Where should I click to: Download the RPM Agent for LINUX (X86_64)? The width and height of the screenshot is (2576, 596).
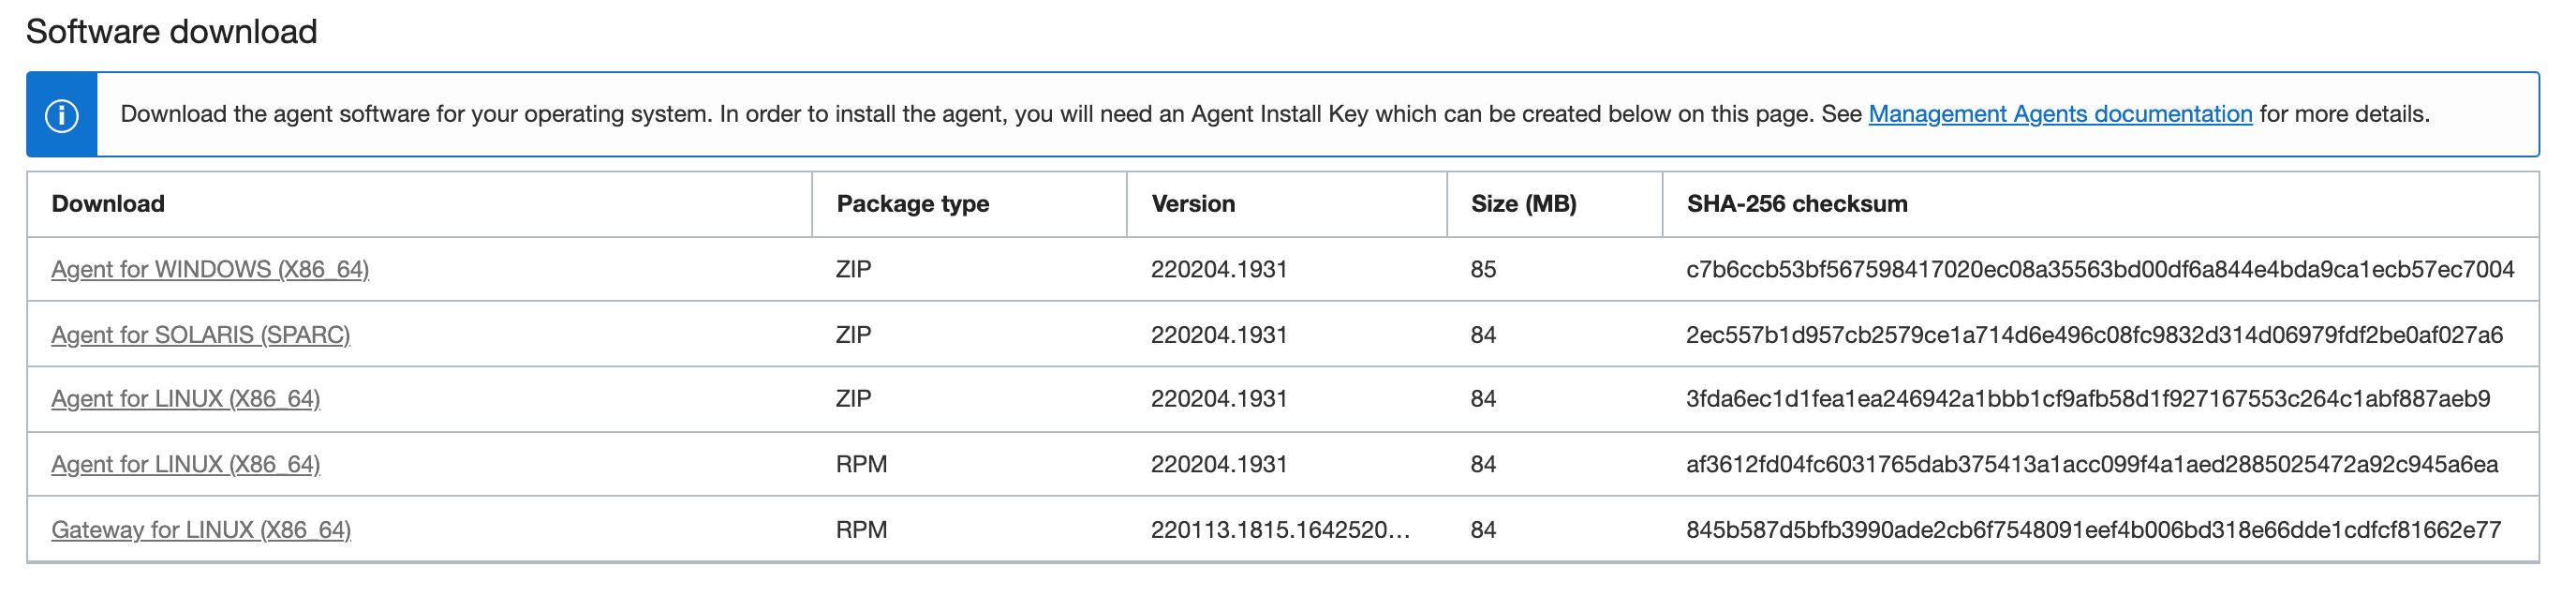187,463
